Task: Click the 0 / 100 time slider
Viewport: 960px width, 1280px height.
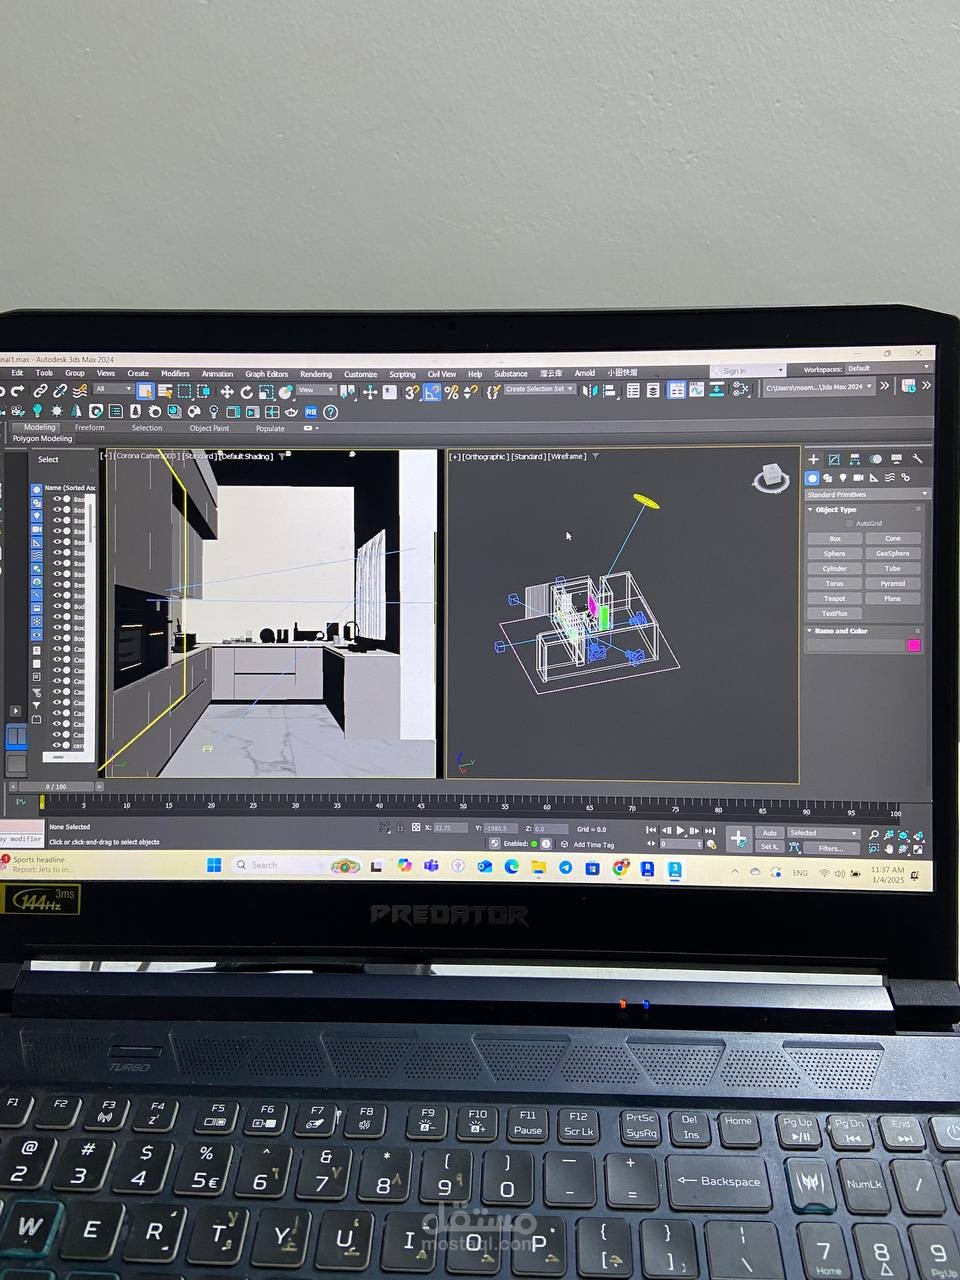Action: pos(56,786)
